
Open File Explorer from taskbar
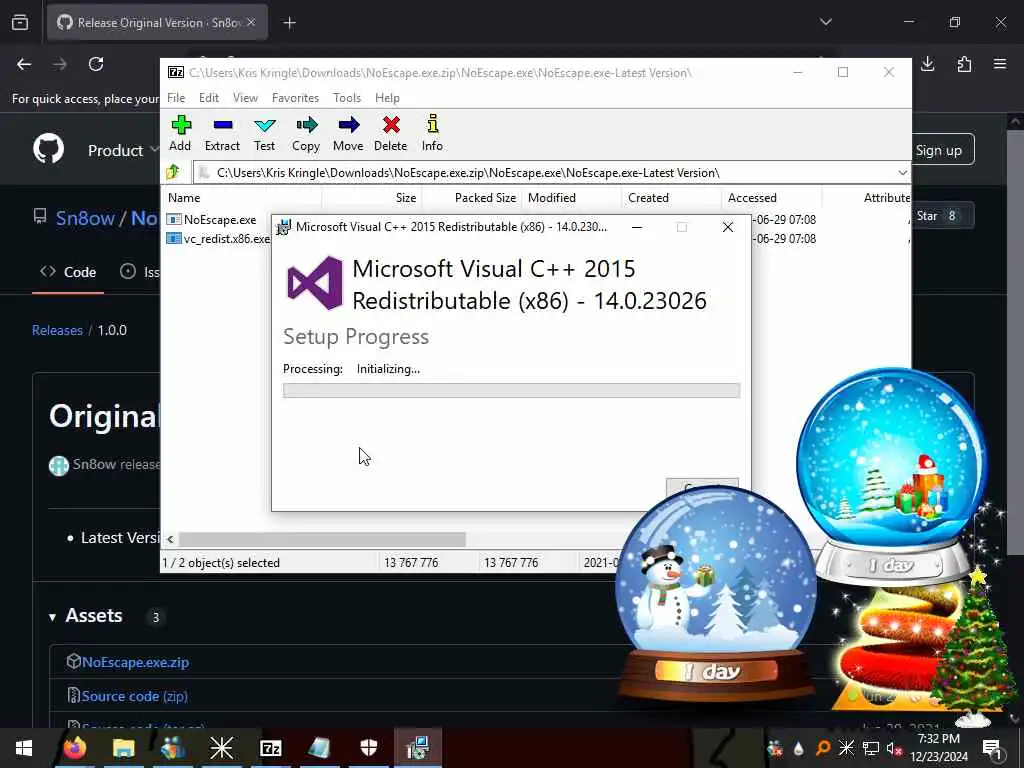[123, 748]
